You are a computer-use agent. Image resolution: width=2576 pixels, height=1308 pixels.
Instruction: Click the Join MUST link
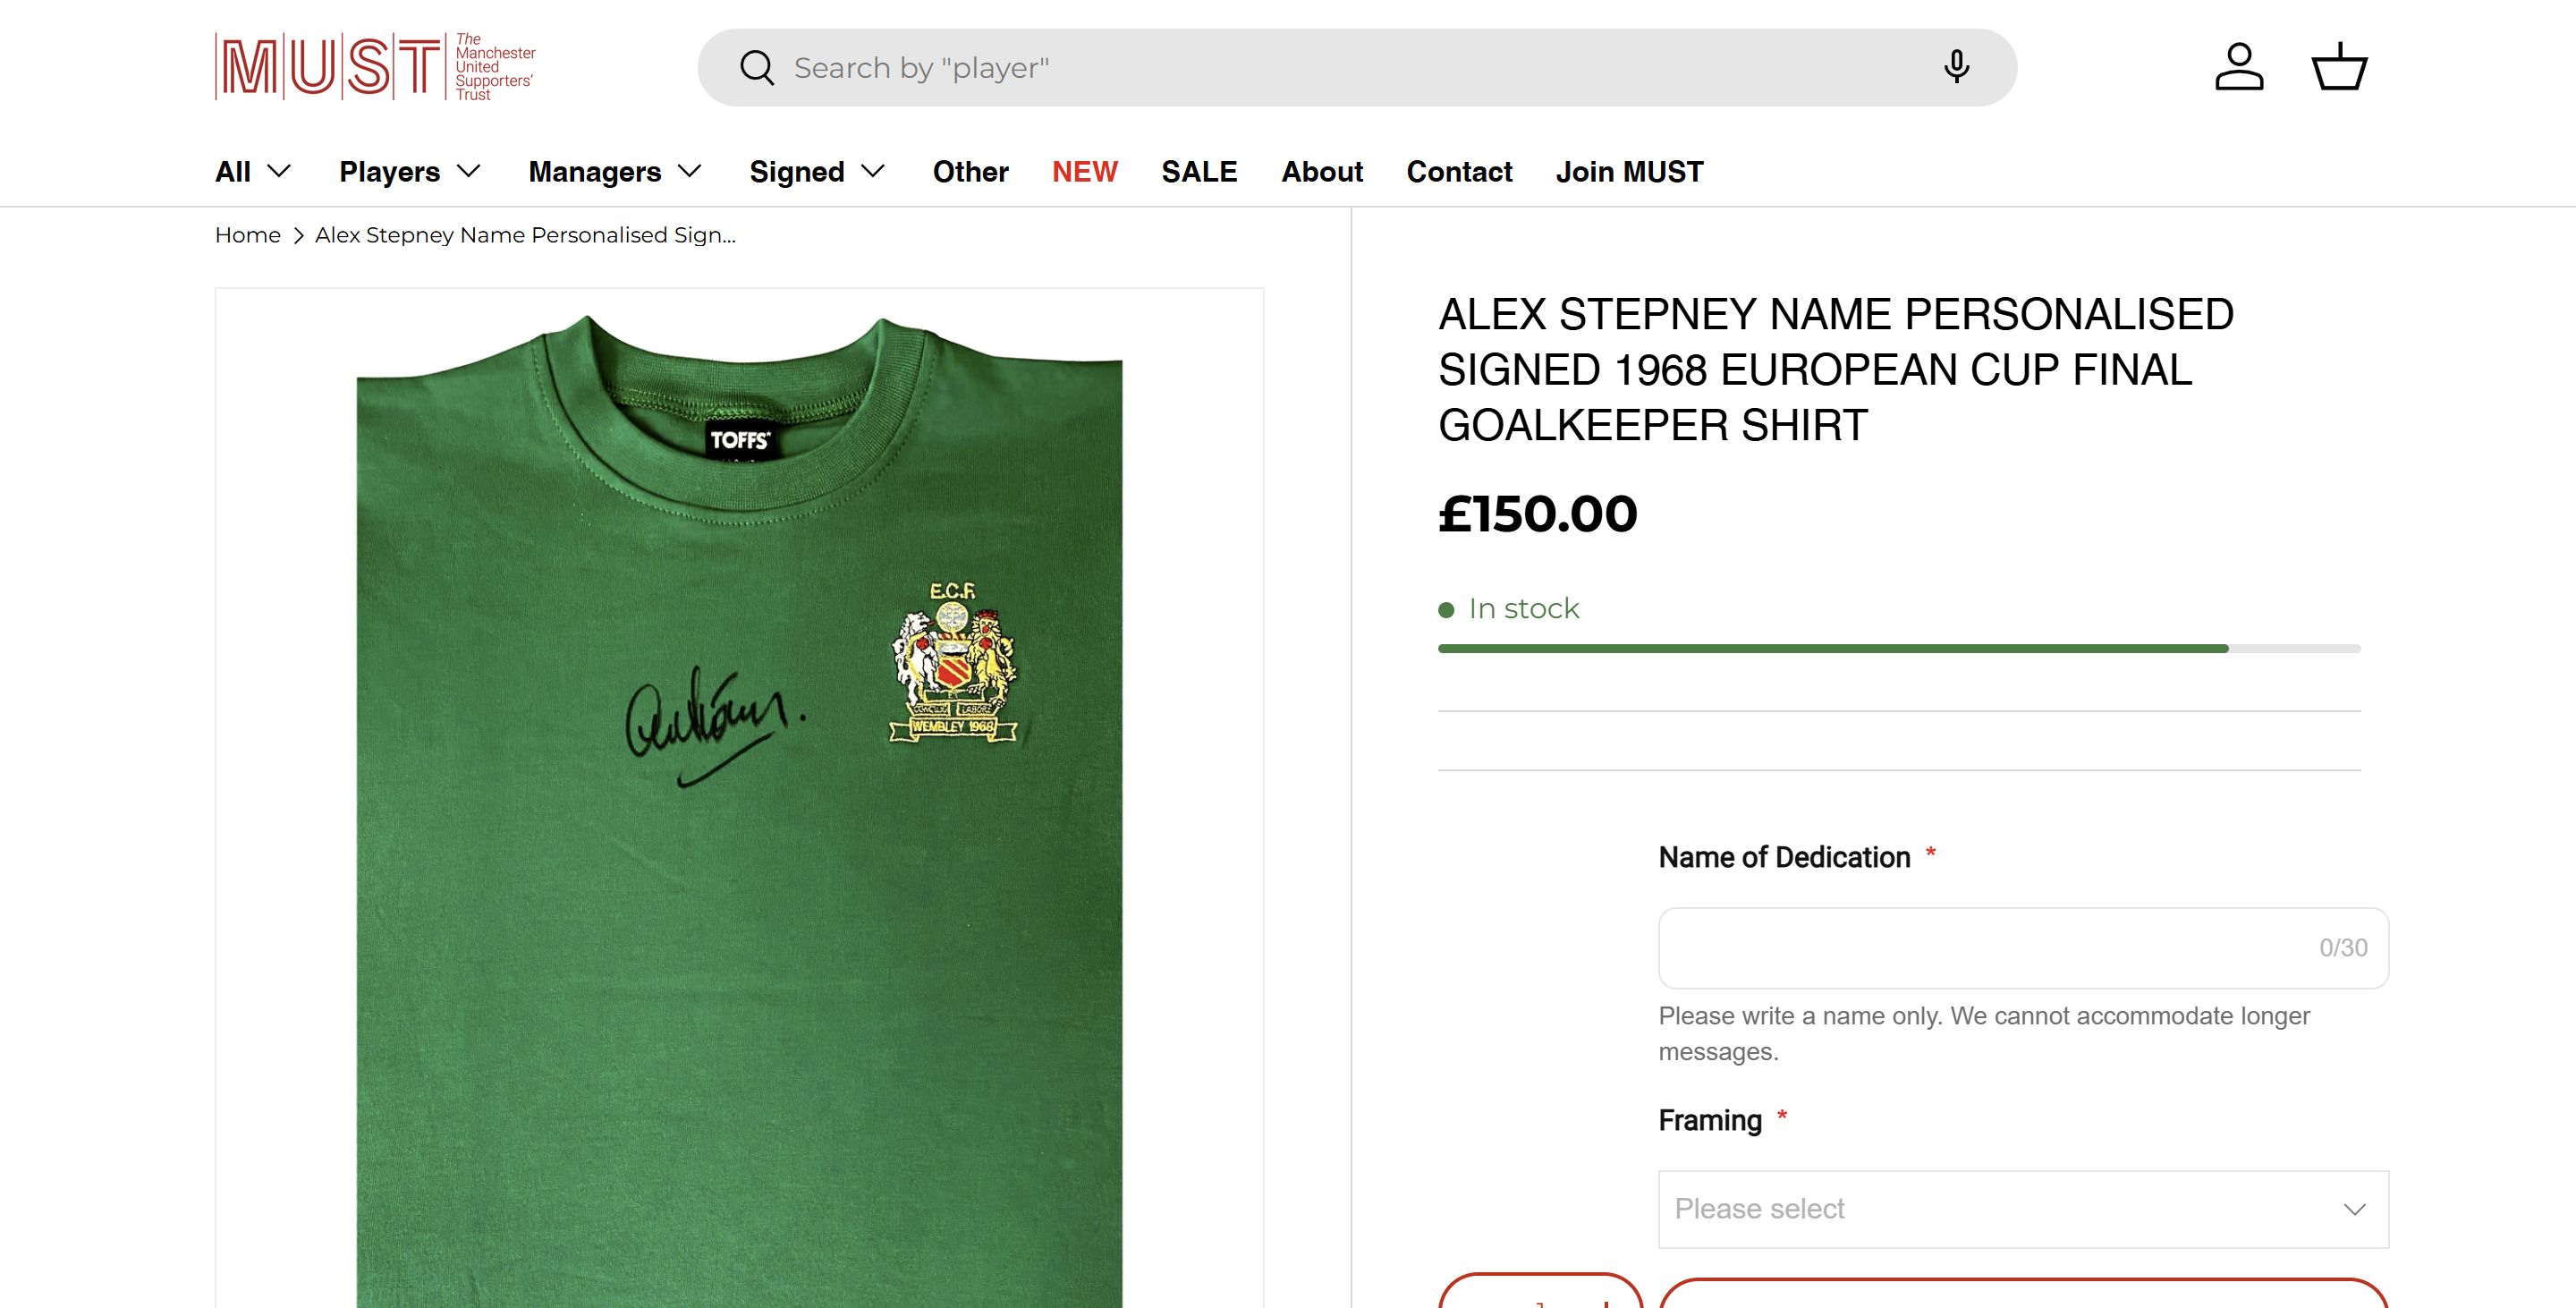[x=1629, y=172]
